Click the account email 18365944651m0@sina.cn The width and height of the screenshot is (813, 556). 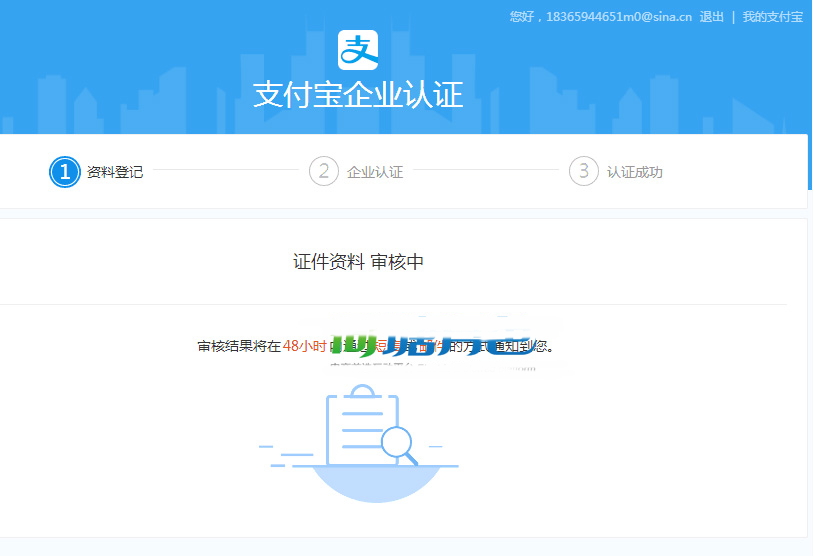click(619, 17)
